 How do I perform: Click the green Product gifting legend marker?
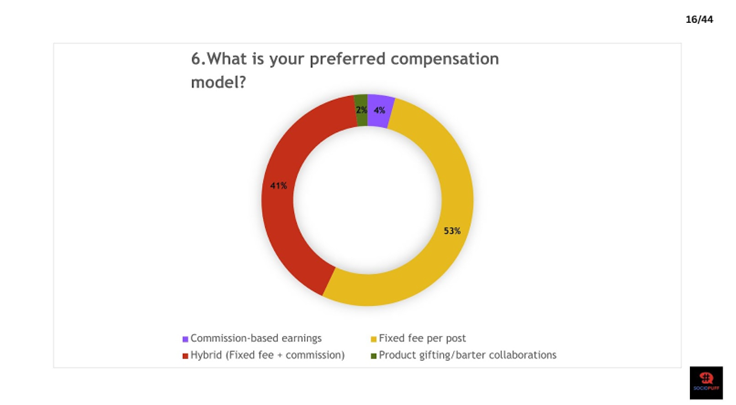[x=374, y=356]
